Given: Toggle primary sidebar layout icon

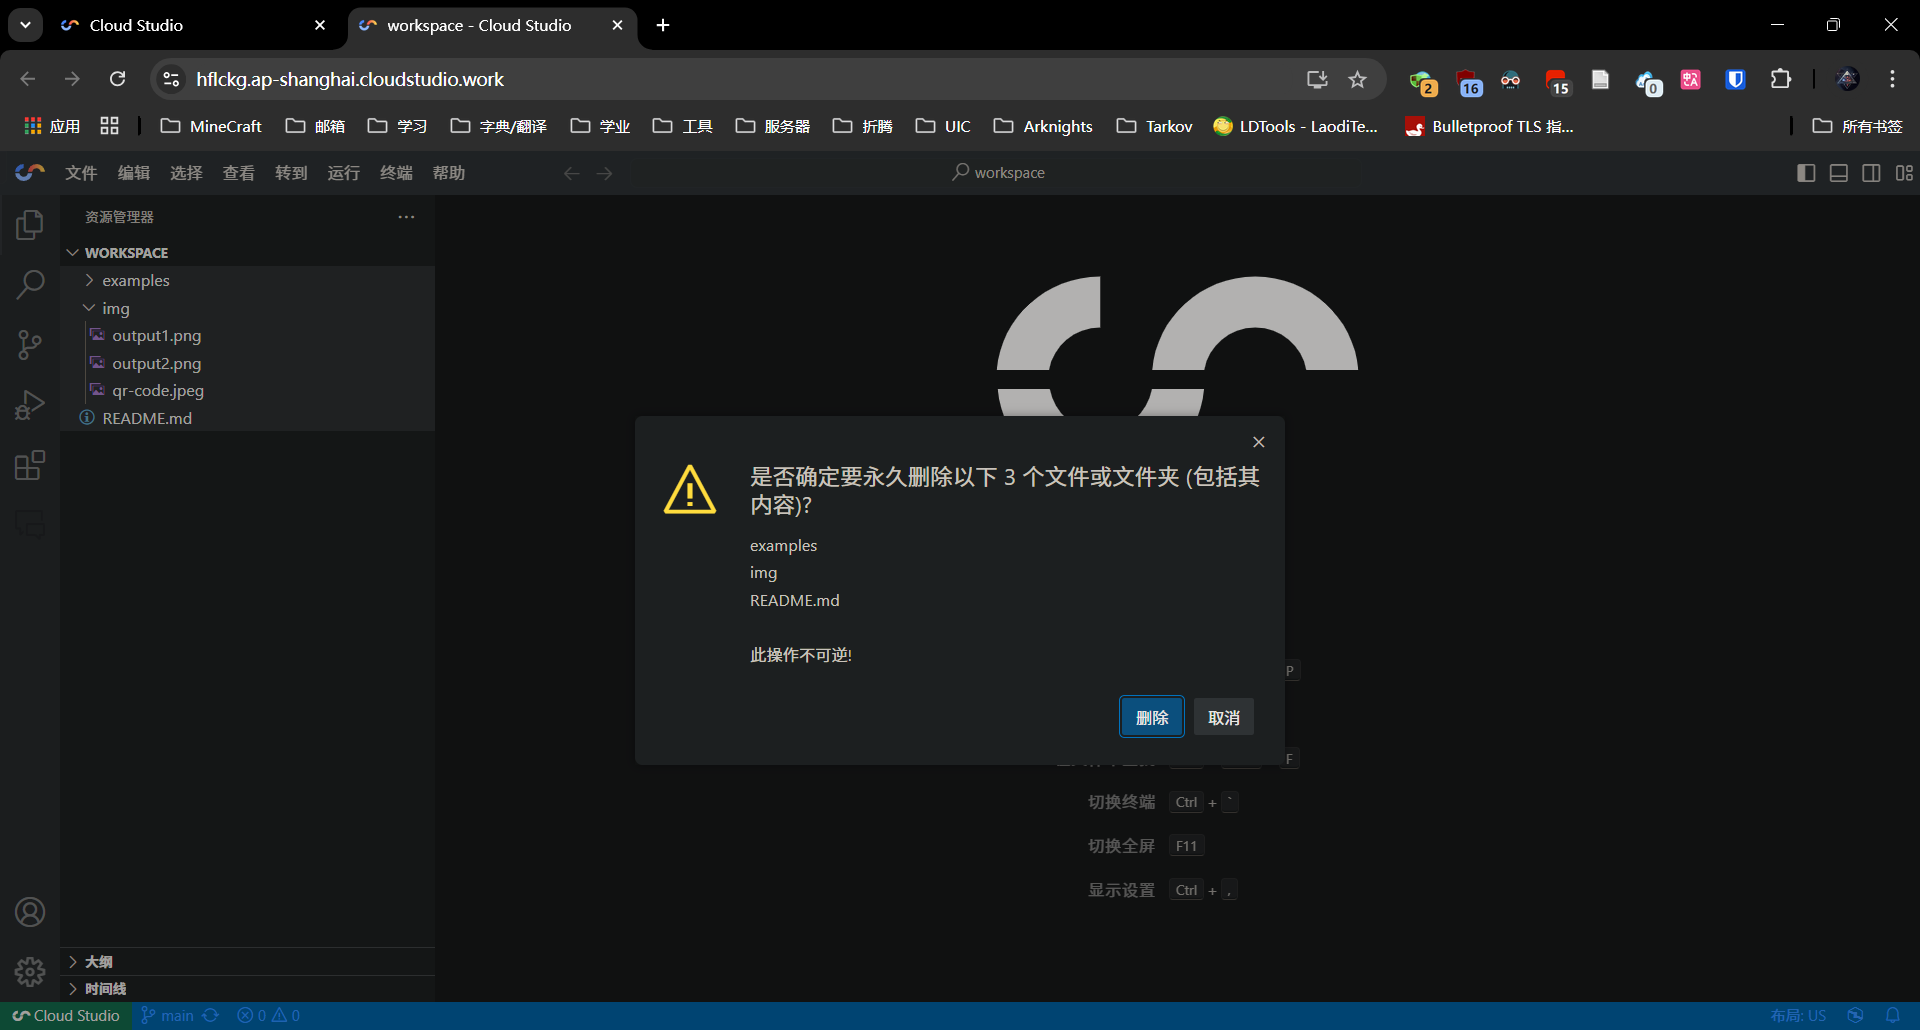Looking at the screenshot, I should coord(1806,173).
